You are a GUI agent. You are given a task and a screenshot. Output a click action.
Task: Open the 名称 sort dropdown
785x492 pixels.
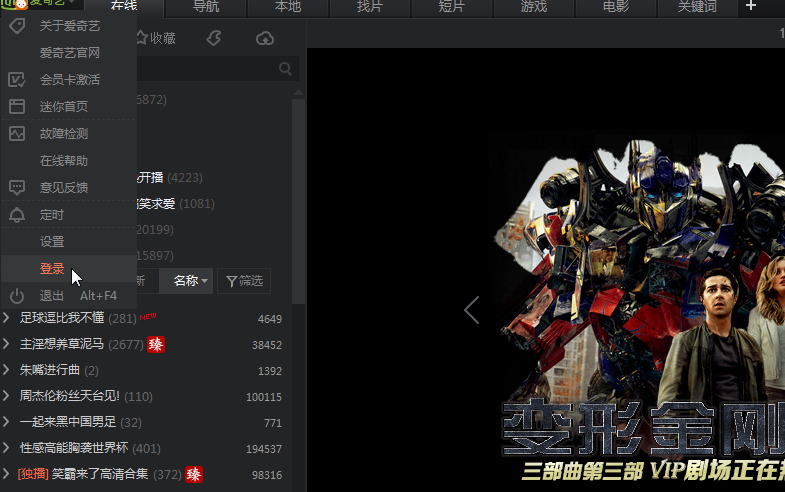click(186, 281)
